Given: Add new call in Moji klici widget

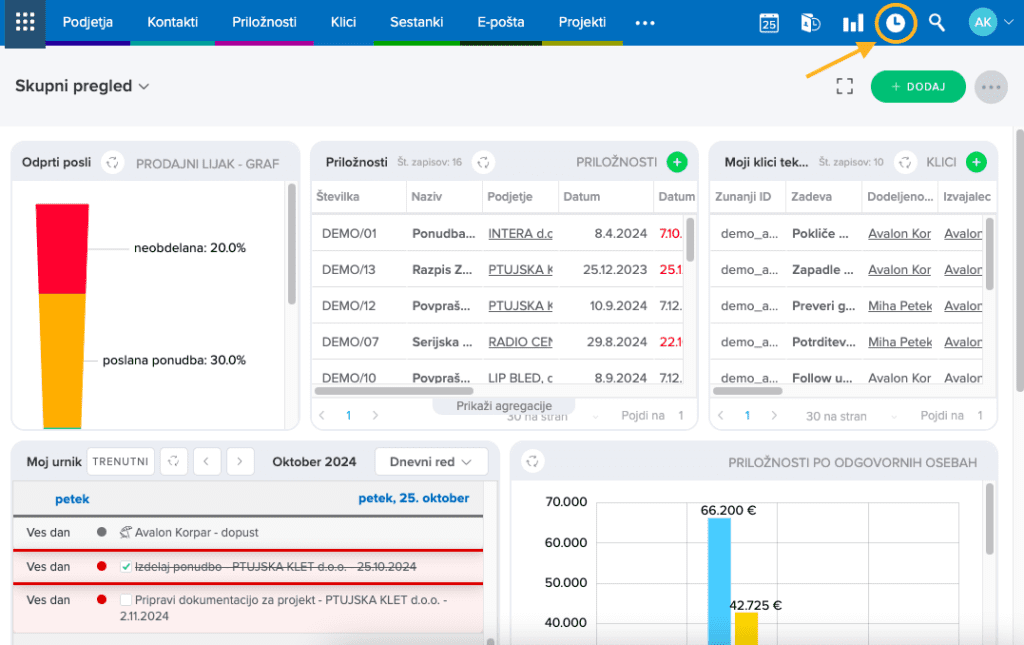Looking at the screenshot, I should pos(977,162).
